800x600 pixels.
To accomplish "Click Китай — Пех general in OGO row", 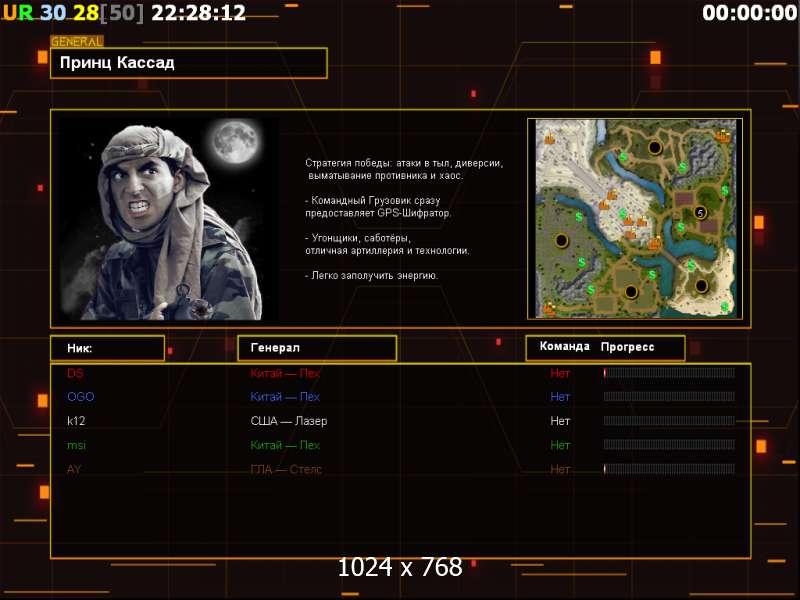I will tap(285, 396).
